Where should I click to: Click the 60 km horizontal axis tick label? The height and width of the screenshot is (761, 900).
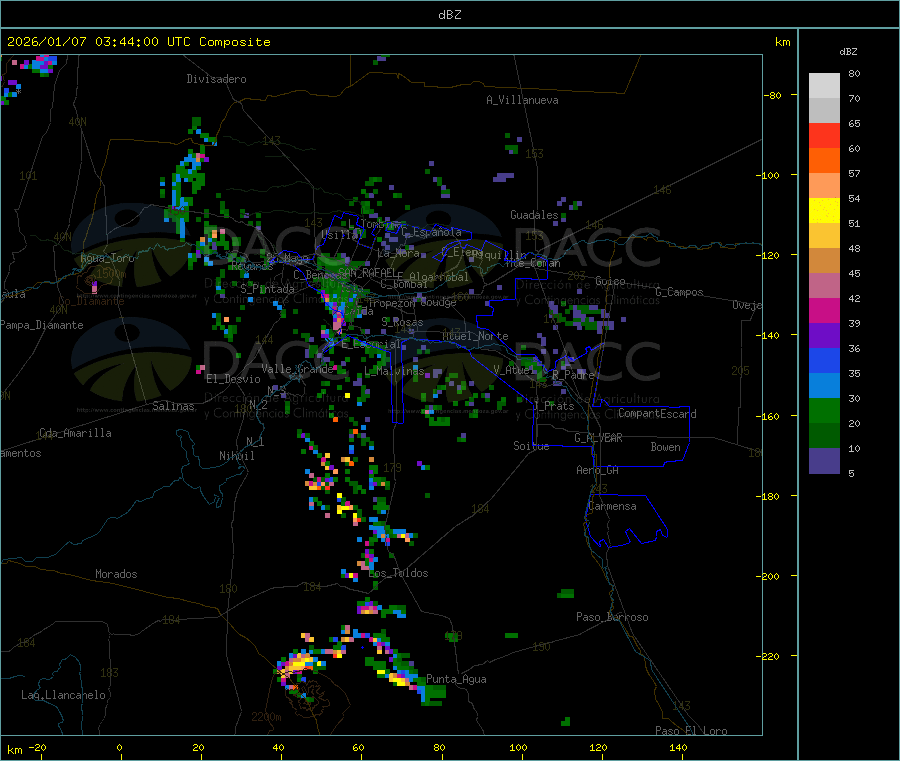click(358, 747)
